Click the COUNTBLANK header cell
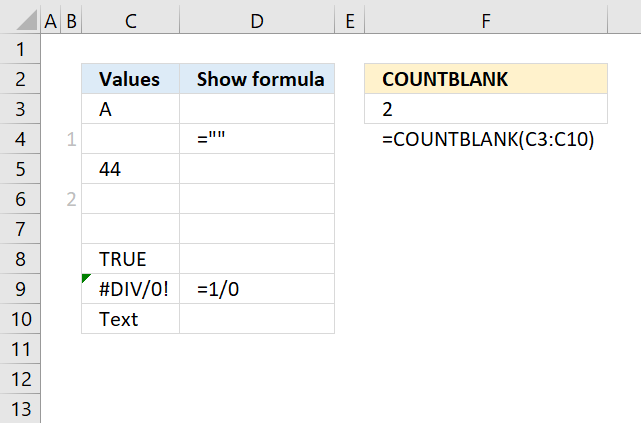Viewport: 641px width, 423px height. [x=486, y=80]
